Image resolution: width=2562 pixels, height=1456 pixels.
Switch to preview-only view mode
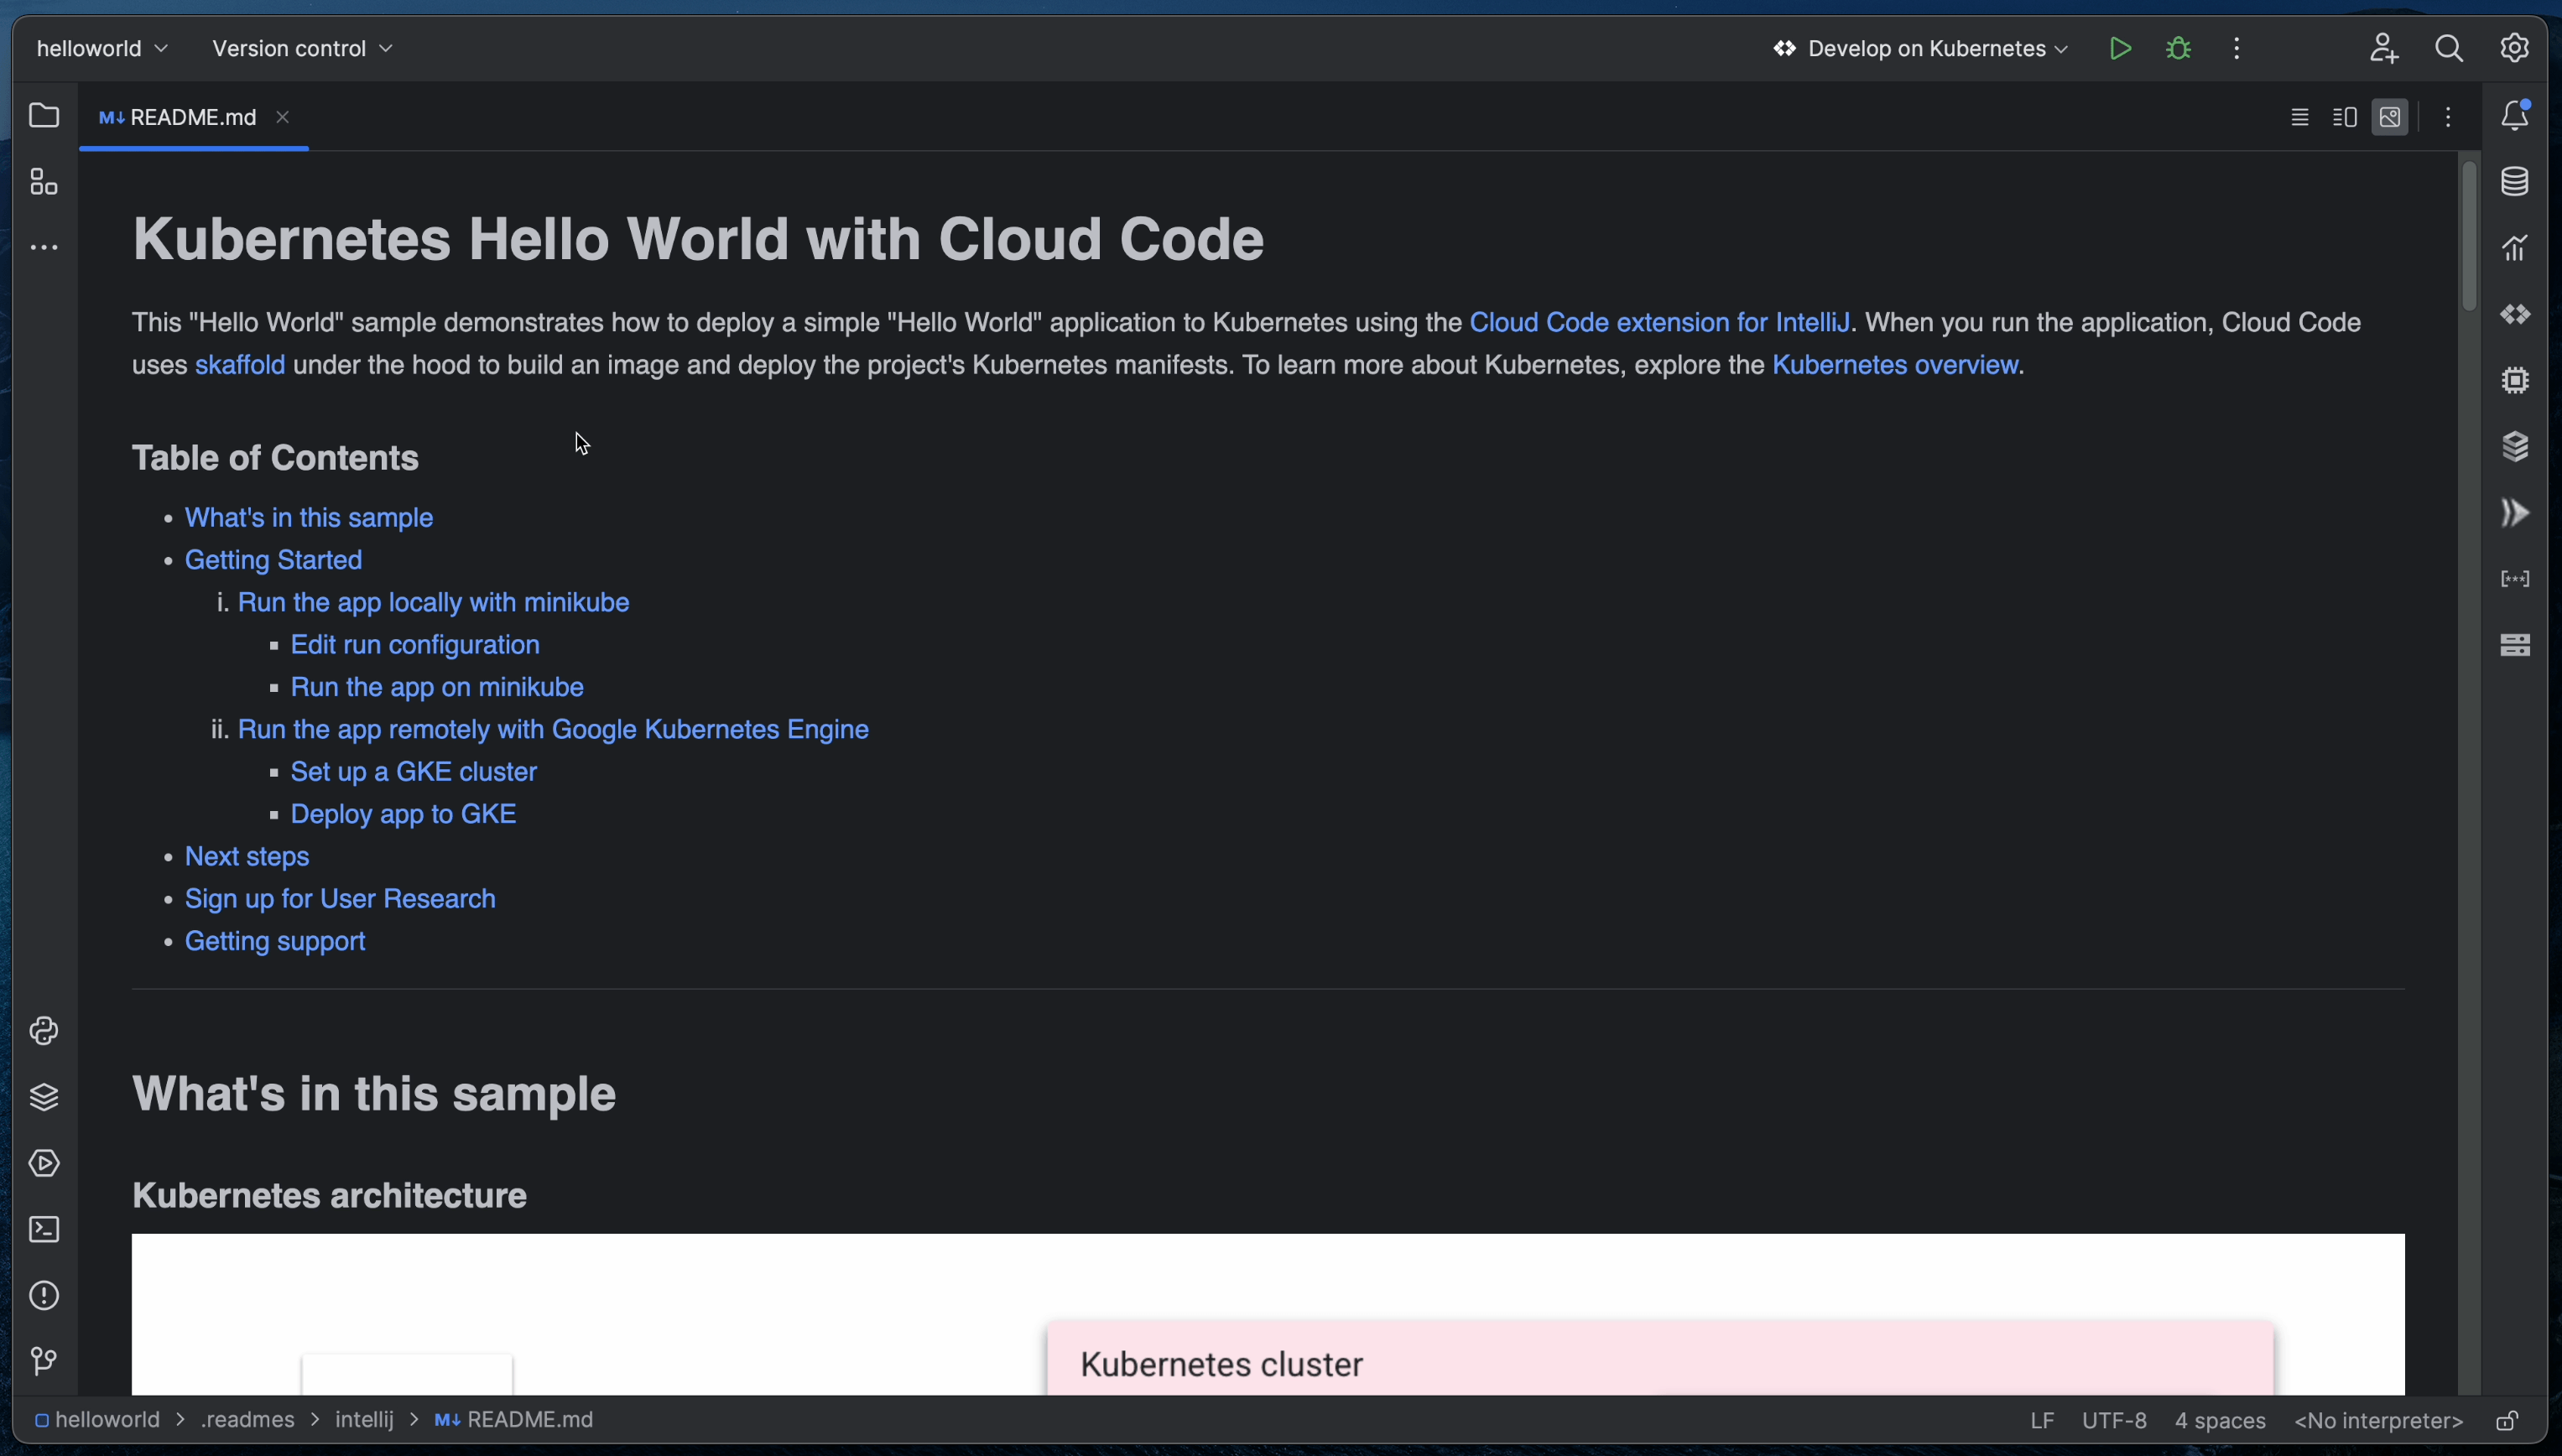point(2390,117)
